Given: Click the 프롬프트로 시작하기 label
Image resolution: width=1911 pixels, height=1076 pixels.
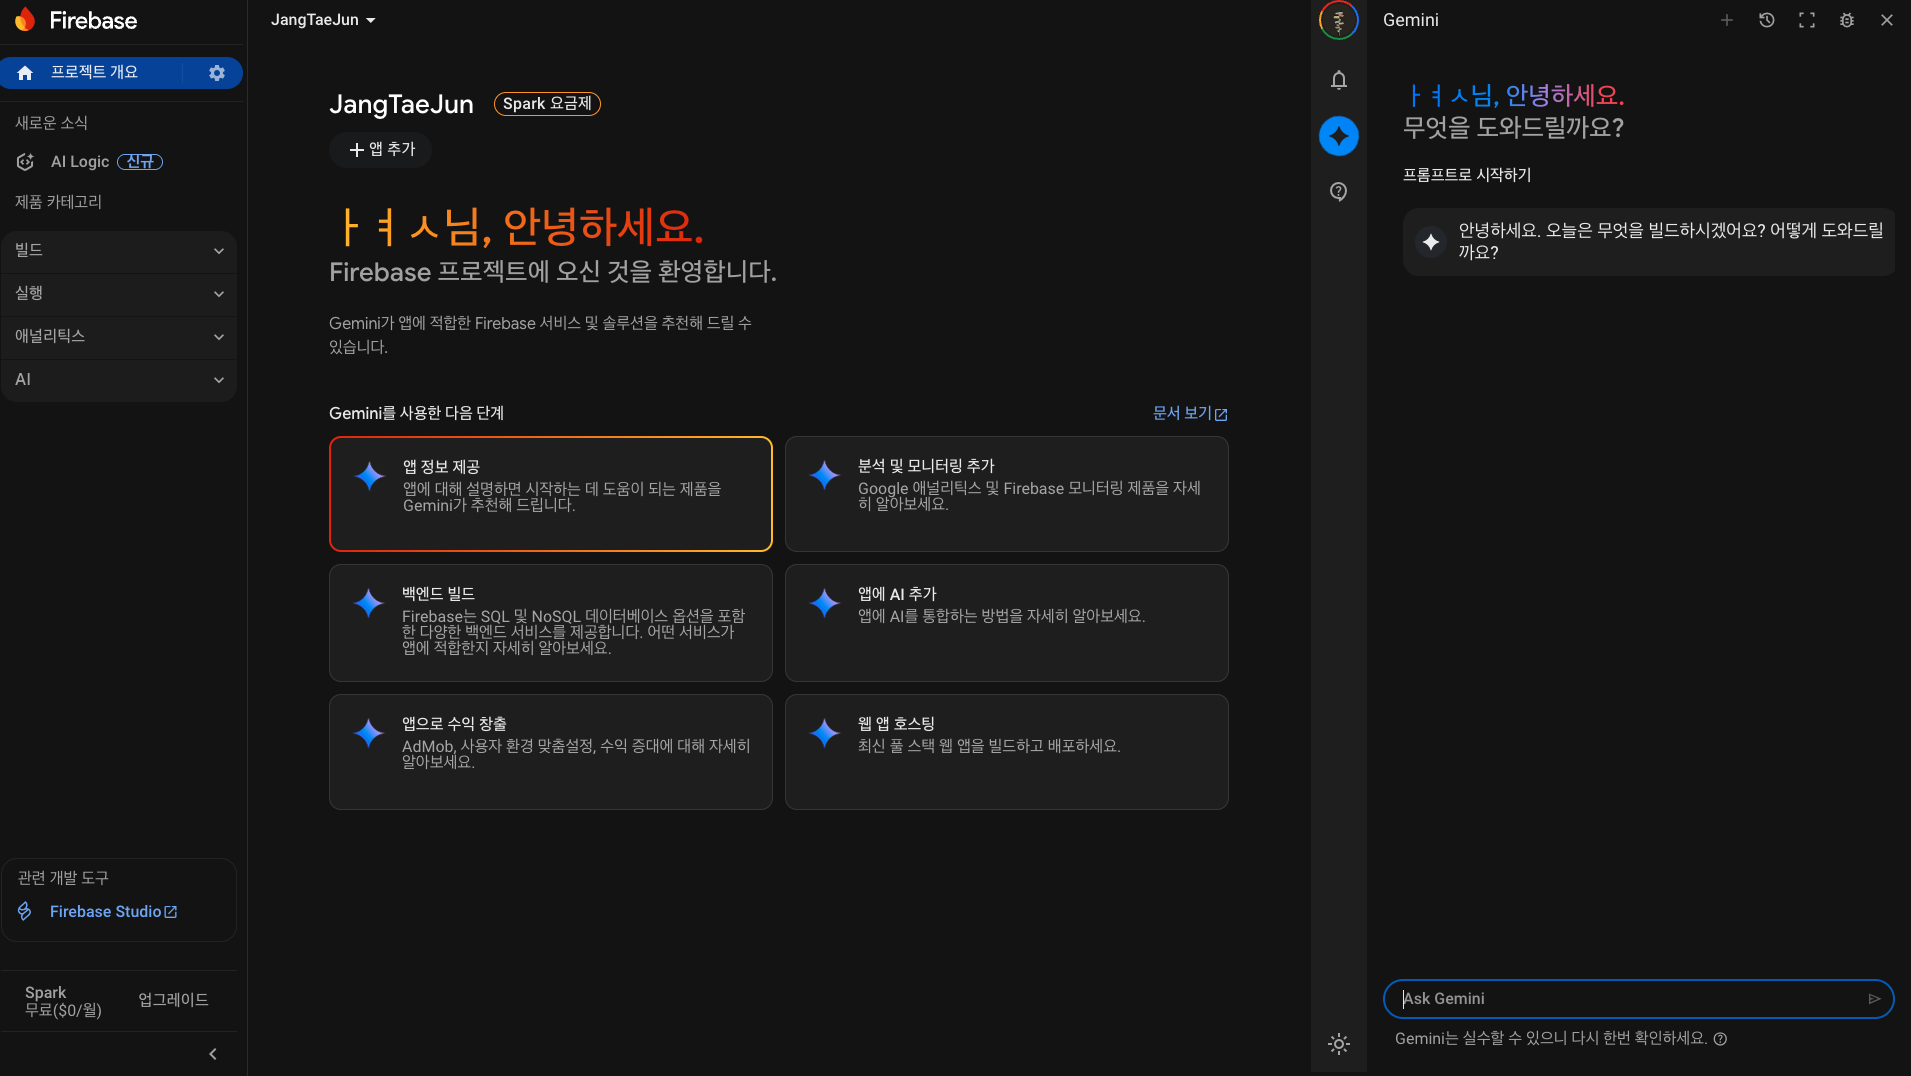Looking at the screenshot, I should click(x=1467, y=175).
